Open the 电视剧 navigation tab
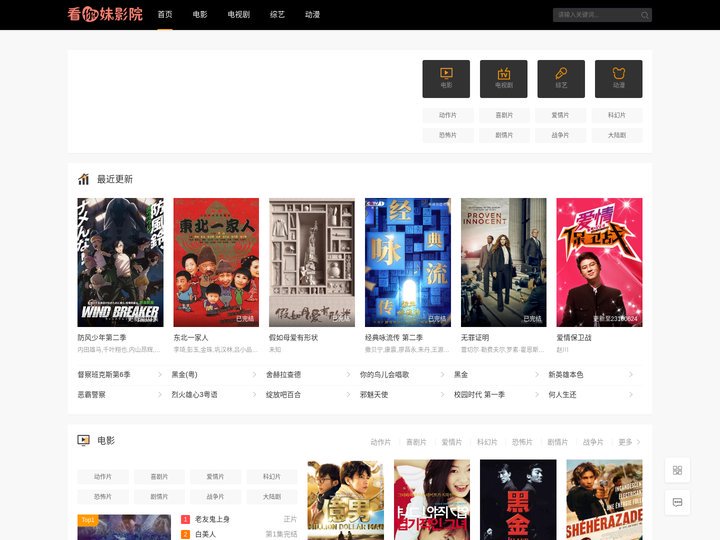720x540 pixels. click(239, 15)
